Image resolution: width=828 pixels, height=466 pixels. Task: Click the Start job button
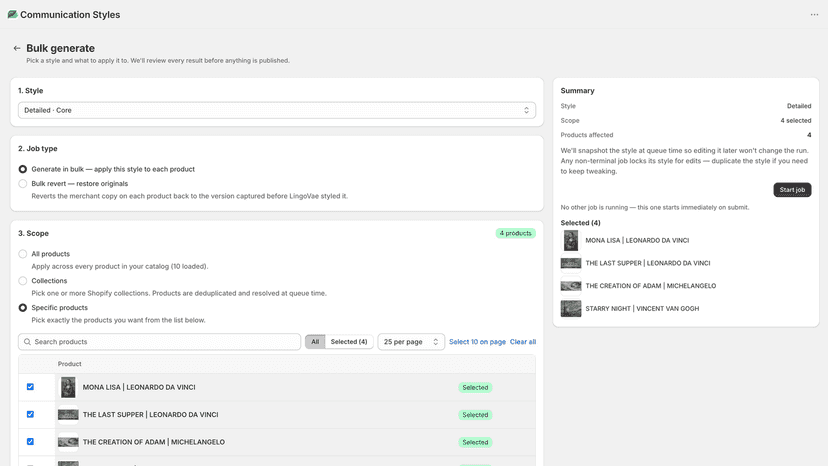(792, 190)
